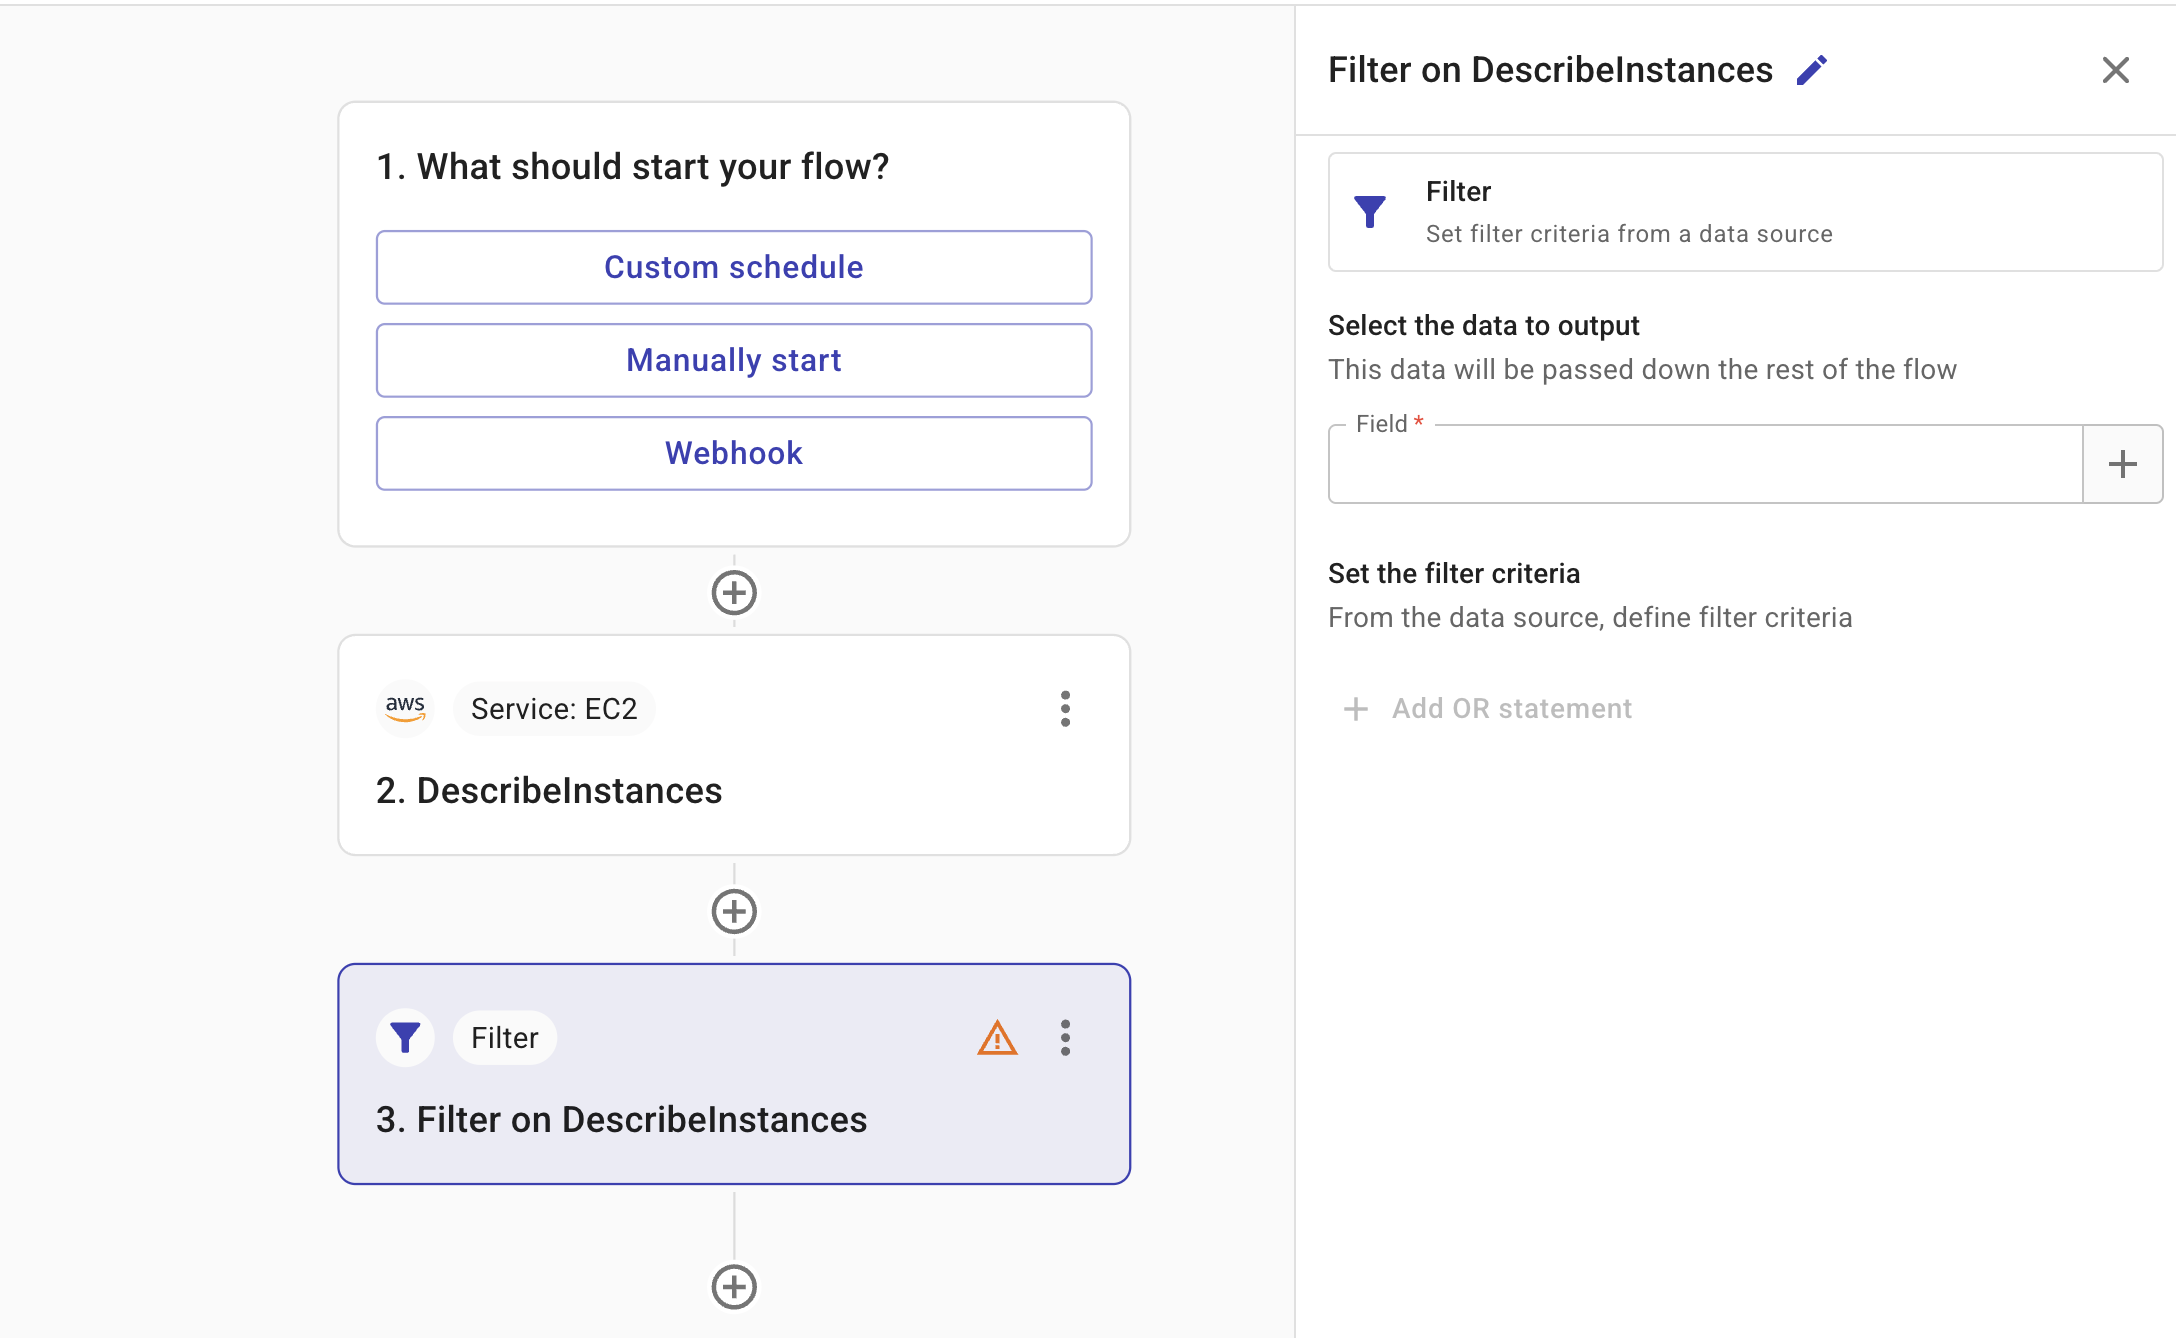Open the Filter step three-dot menu
The width and height of the screenshot is (2176, 1338).
pos(1065,1038)
